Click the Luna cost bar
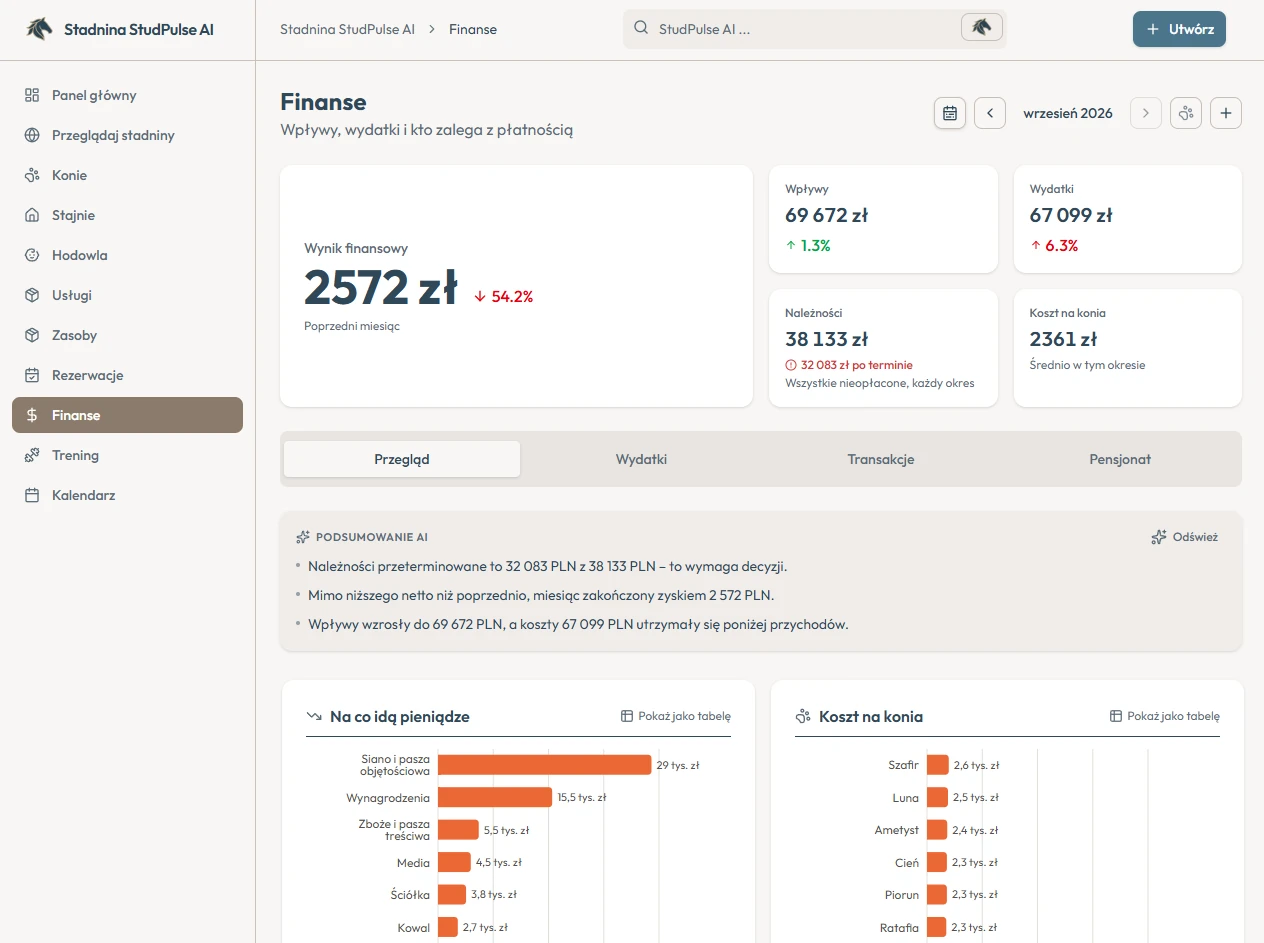This screenshot has height=943, width=1264. click(938, 797)
